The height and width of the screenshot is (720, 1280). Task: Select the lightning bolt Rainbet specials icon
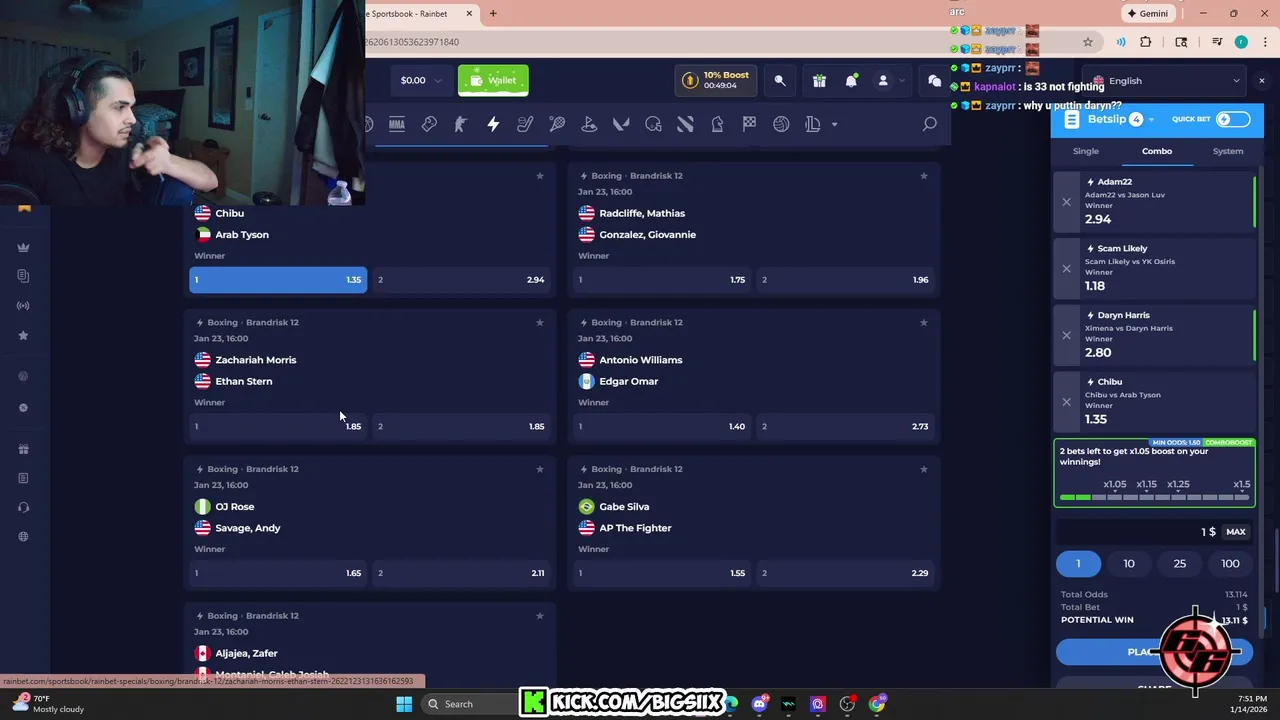point(493,124)
